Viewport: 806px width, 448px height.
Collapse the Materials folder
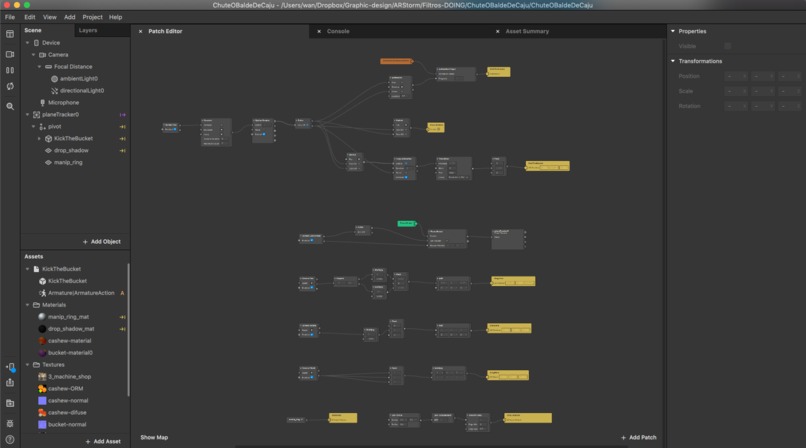click(x=28, y=305)
